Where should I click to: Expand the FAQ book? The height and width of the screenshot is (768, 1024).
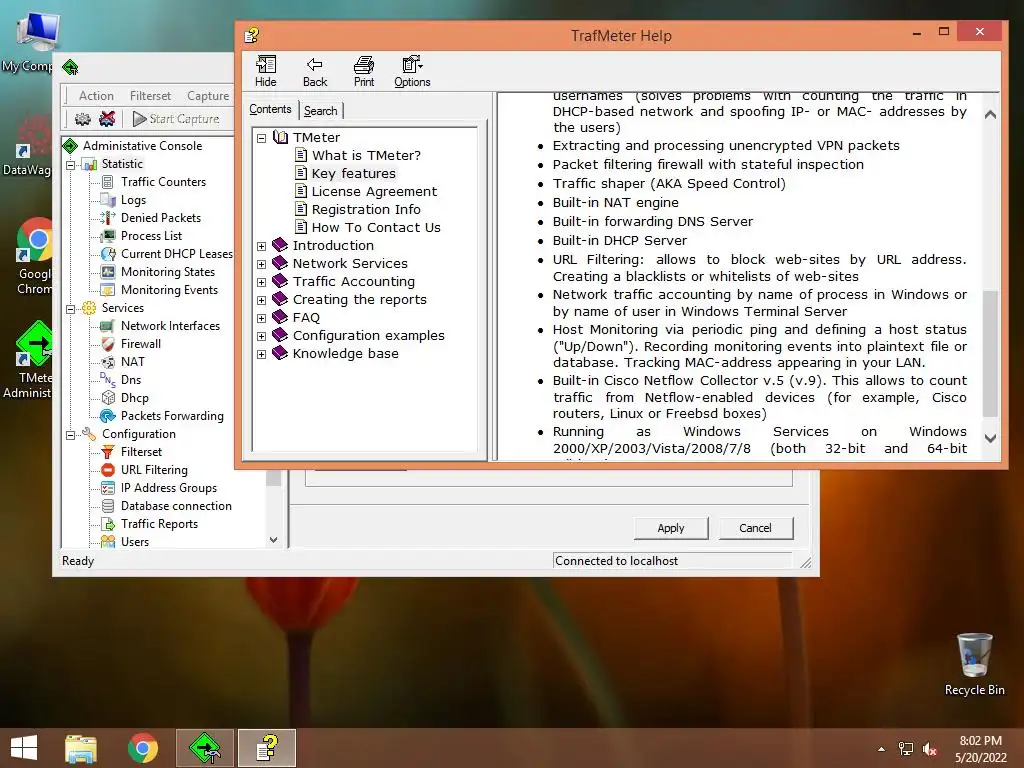261,318
